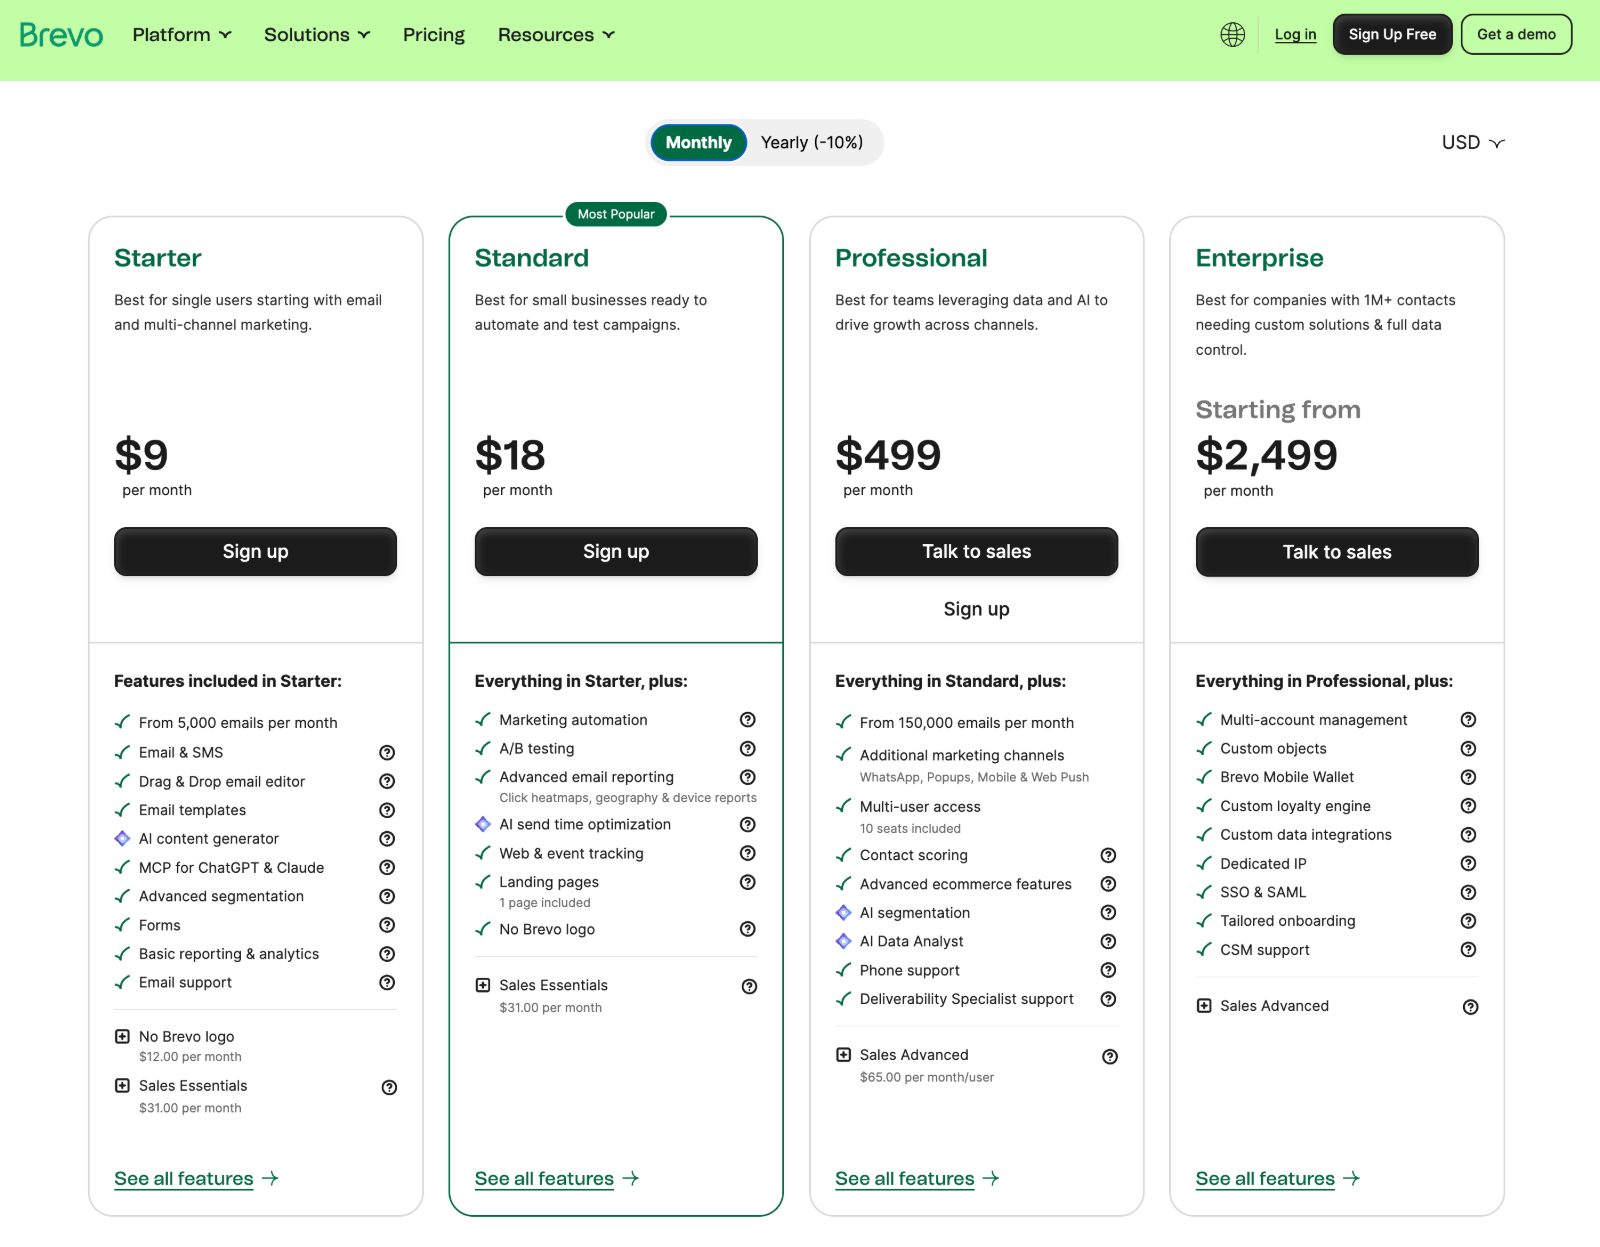Show help for Contact scoring
The width and height of the screenshot is (1600, 1247).
click(1108, 856)
